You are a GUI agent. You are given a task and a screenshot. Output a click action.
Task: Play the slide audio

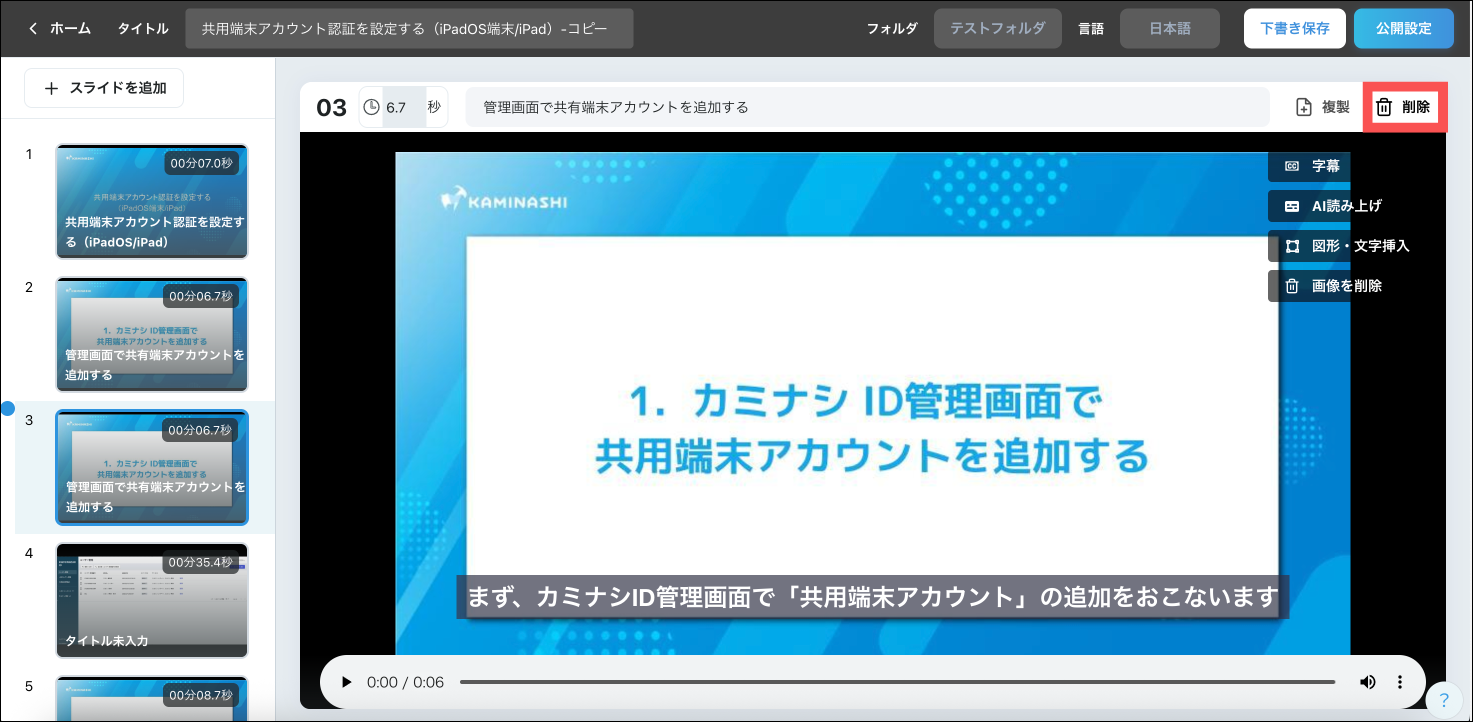[346, 682]
